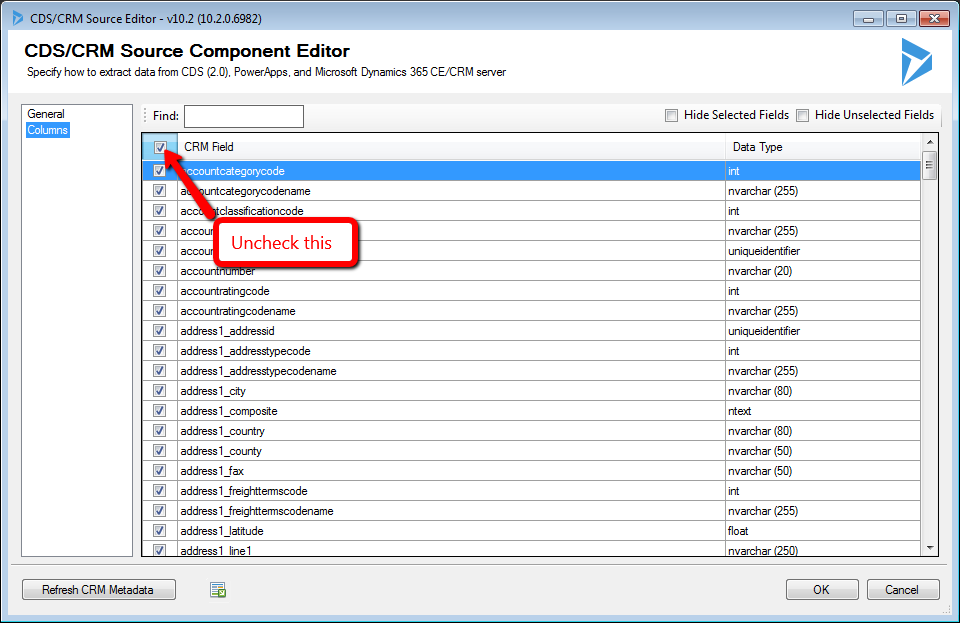The width and height of the screenshot is (960, 623).
Task: Select the address1_freighttermscodename field name
Action: (x=257, y=511)
